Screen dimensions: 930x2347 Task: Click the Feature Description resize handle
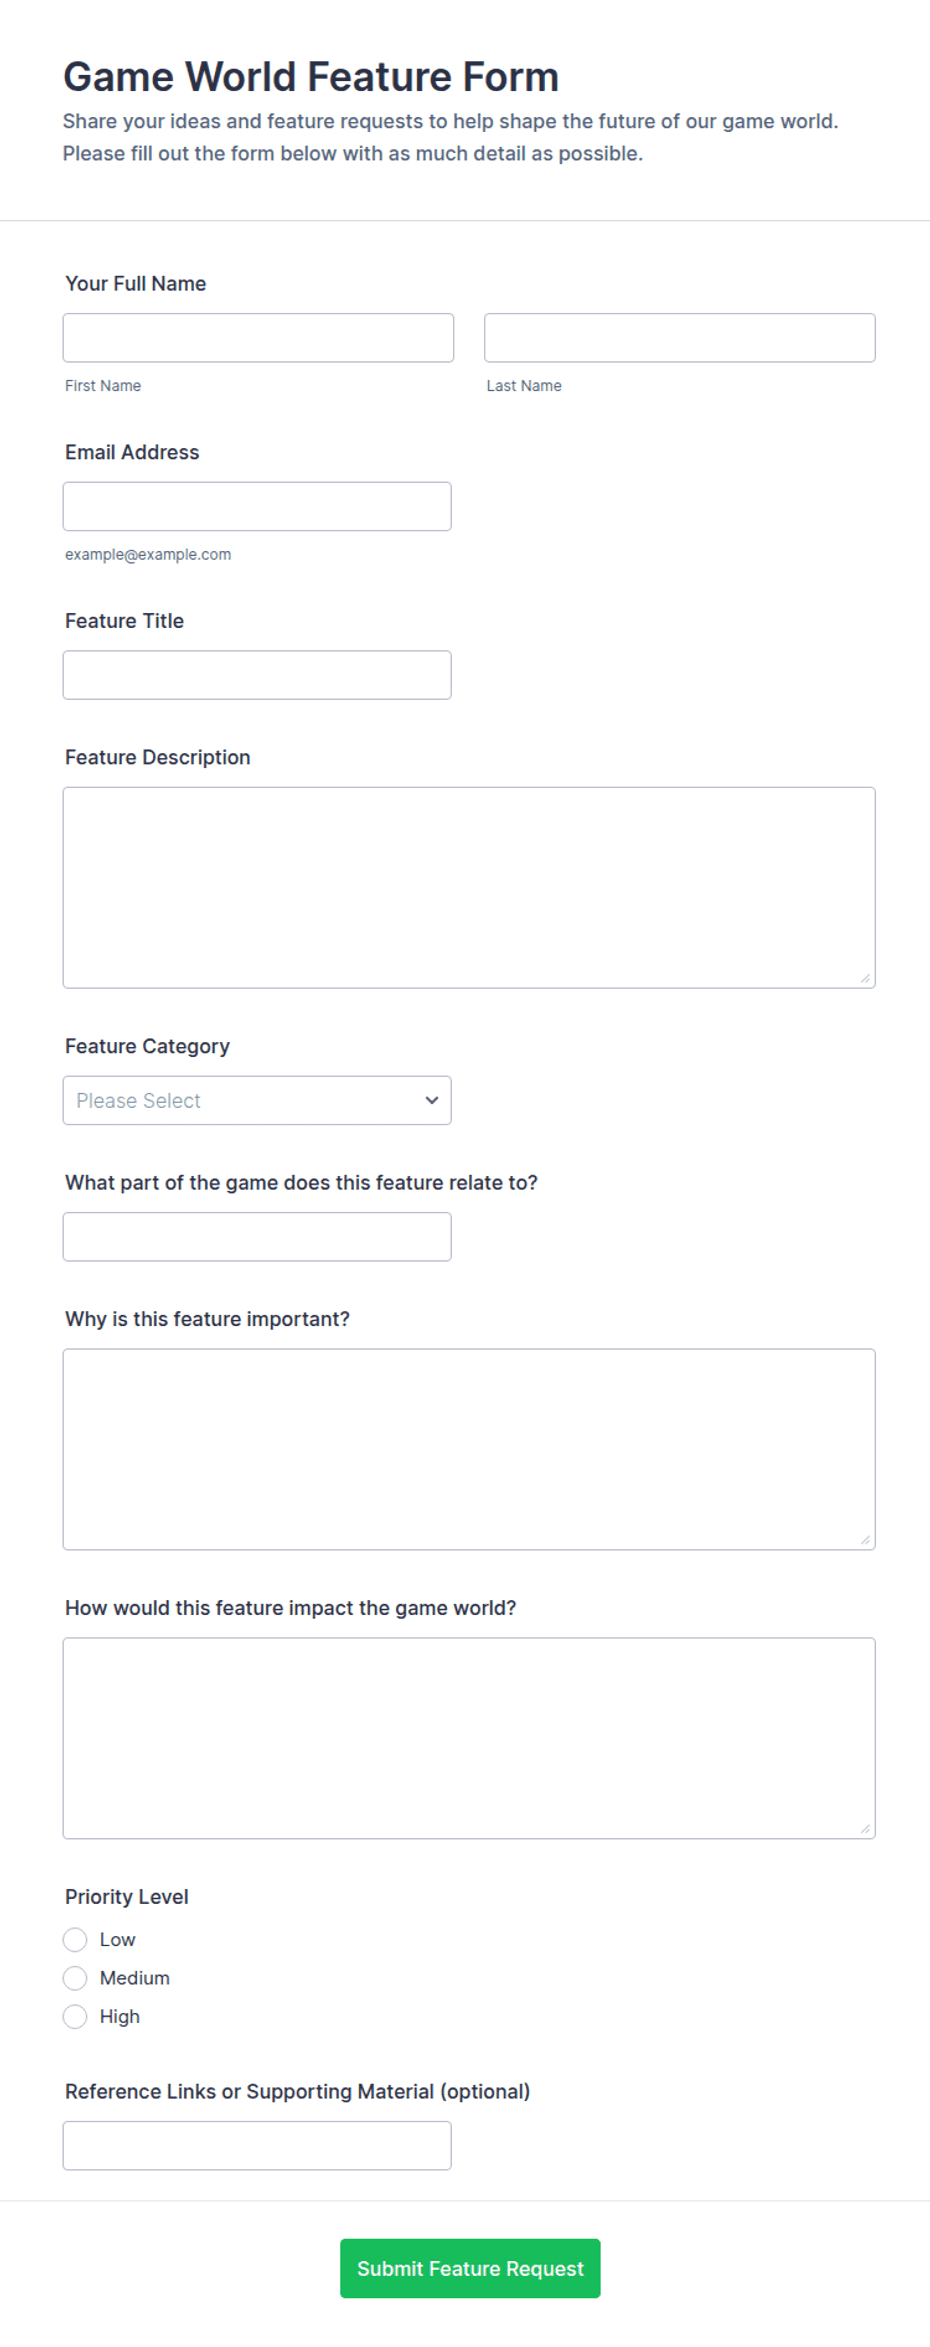click(x=865, y=978)
